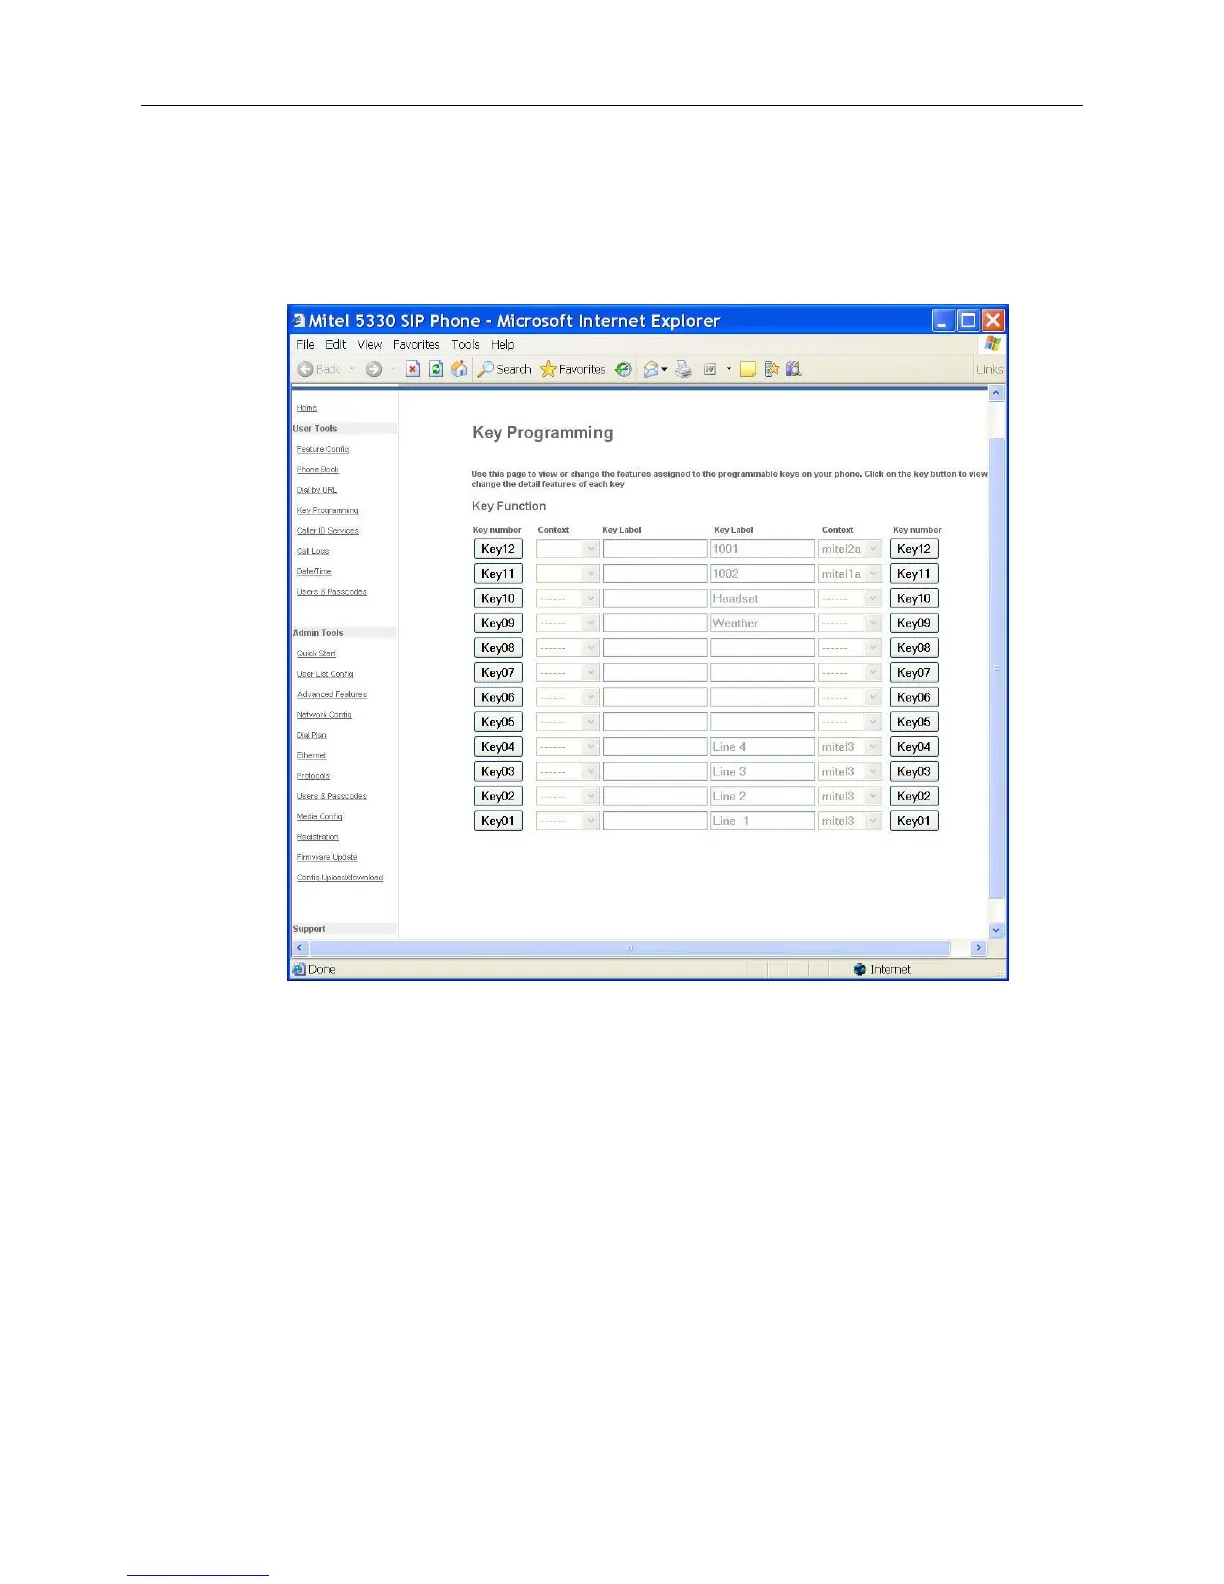The width and height of the screenshot is (1224, 1584).
Task: Click the horizontal scrollbar left arrow
Action: 299,948
